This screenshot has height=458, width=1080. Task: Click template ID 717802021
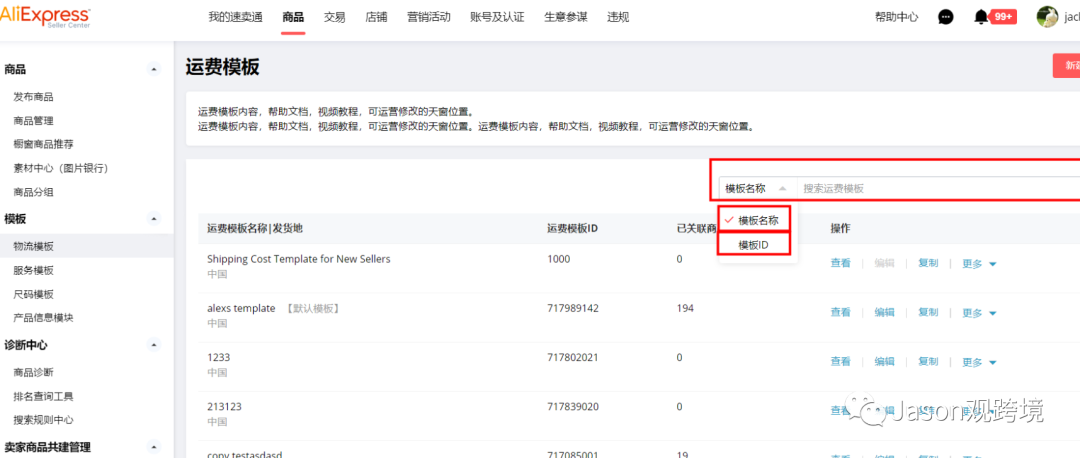coord(573,357)
